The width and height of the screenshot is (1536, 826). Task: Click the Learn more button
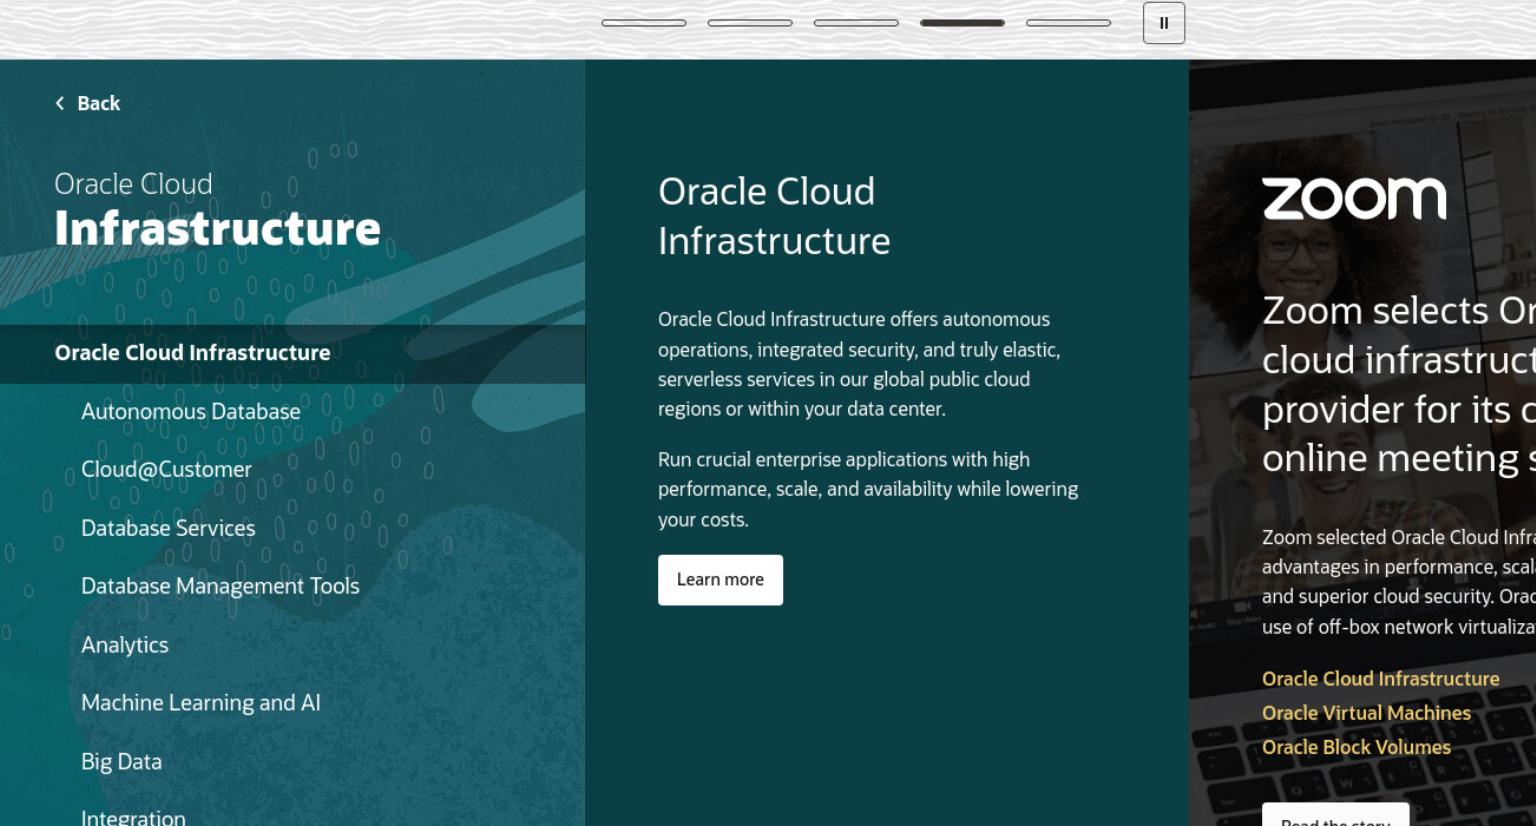coord(720,580)
